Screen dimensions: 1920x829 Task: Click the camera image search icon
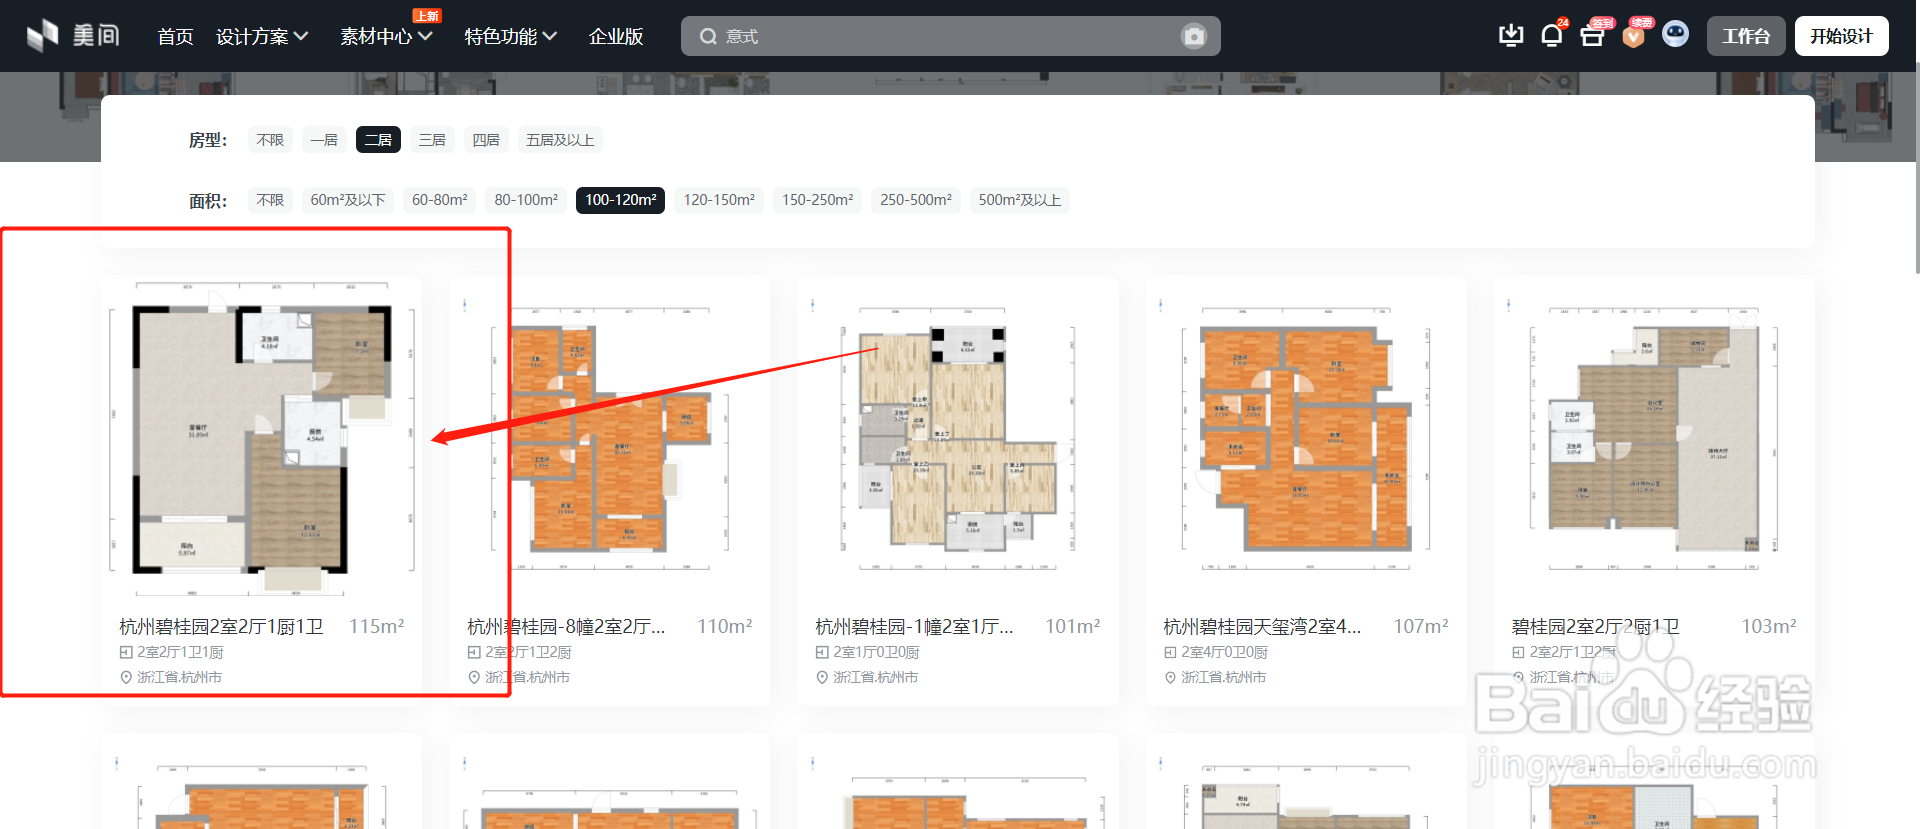(1194, 36)
